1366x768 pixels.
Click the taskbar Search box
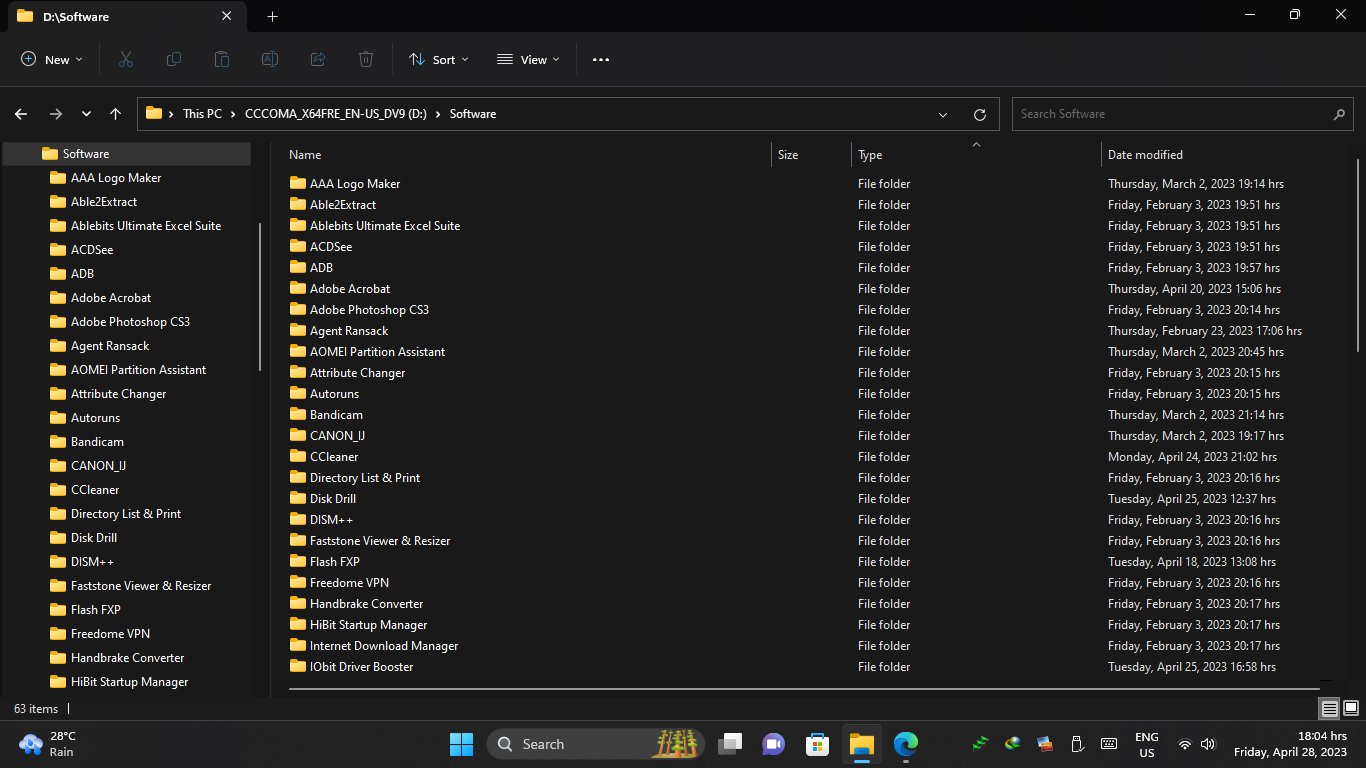pyautogui.click(x=596, y=744)
